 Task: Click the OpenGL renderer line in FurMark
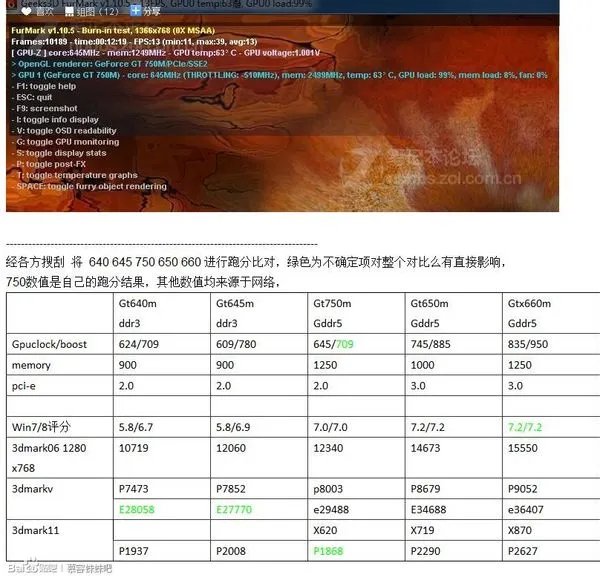click(110, 64)
